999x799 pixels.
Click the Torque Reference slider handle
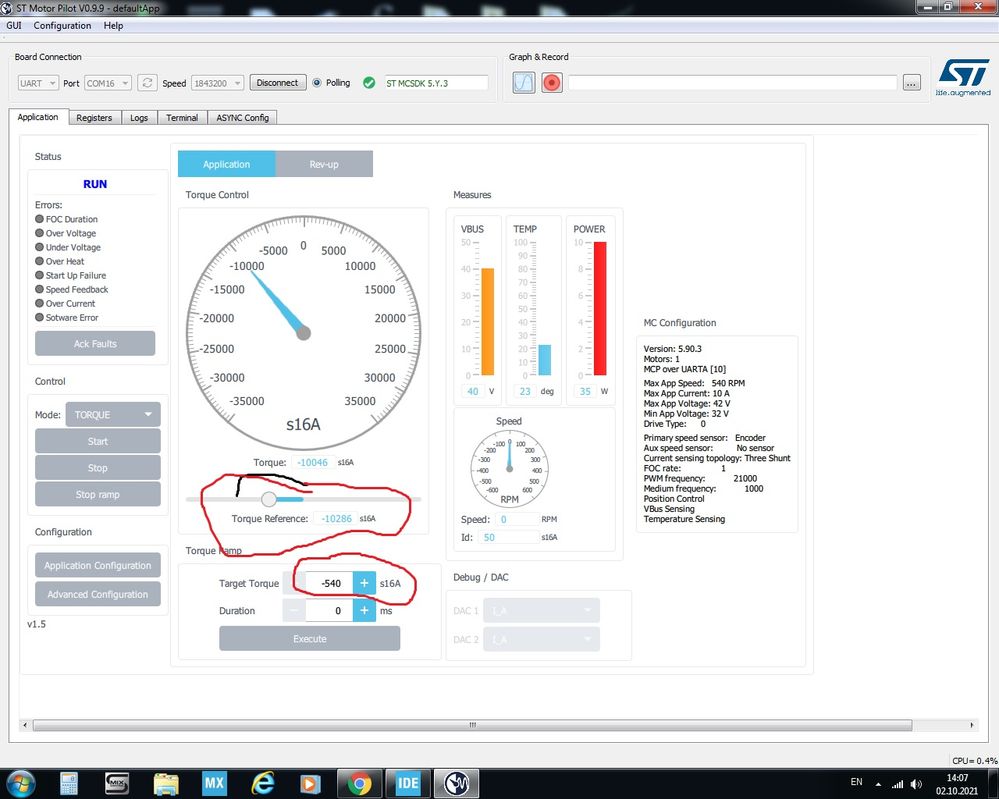point(269,499)
